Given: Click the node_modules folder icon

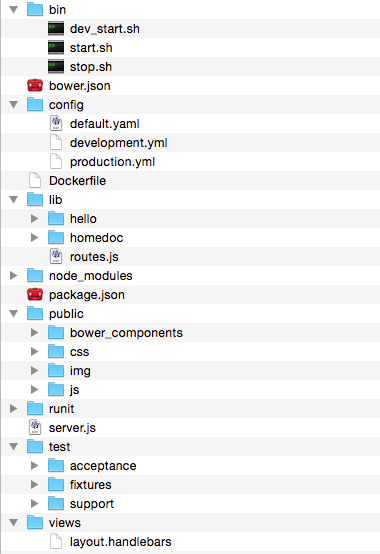Looking at the screenshot, I should [x=35, y=276].
